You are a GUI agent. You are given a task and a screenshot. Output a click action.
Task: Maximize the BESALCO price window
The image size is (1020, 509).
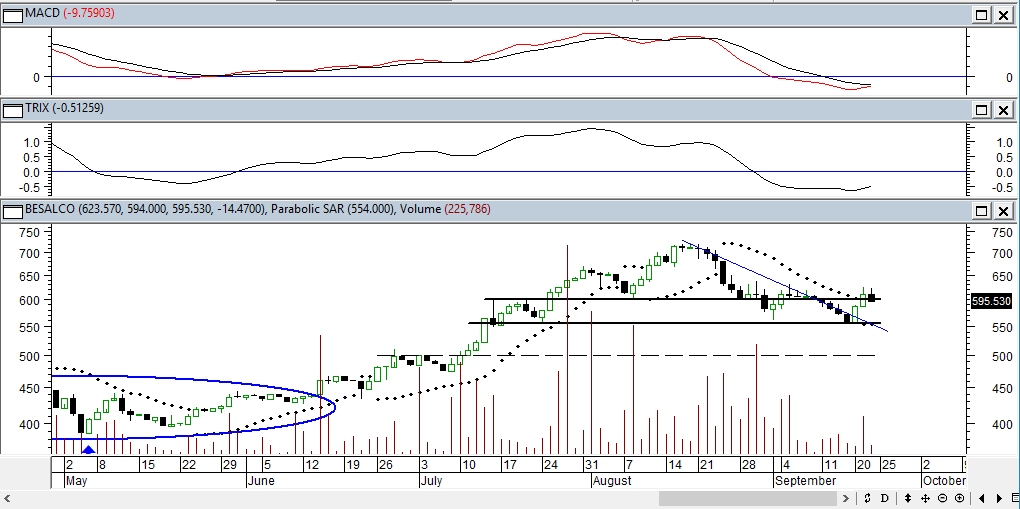982,210
